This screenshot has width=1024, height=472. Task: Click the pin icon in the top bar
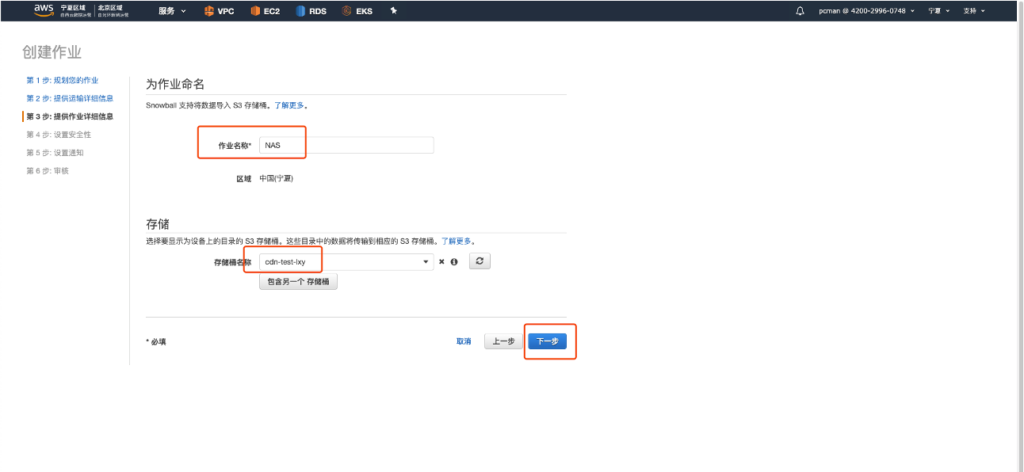394,11
